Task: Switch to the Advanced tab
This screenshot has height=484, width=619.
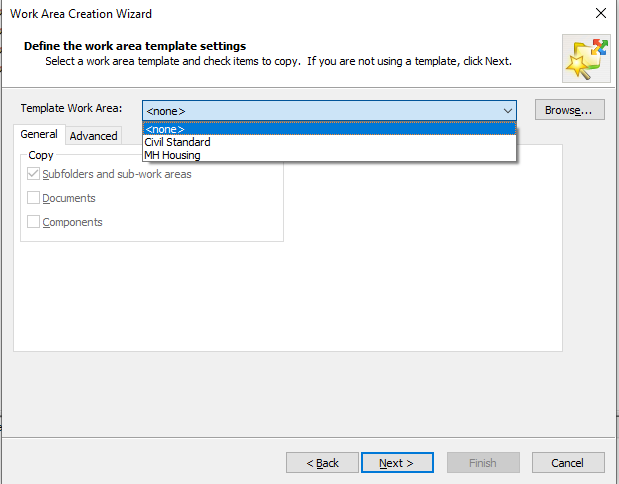Action: click(94, 136)
